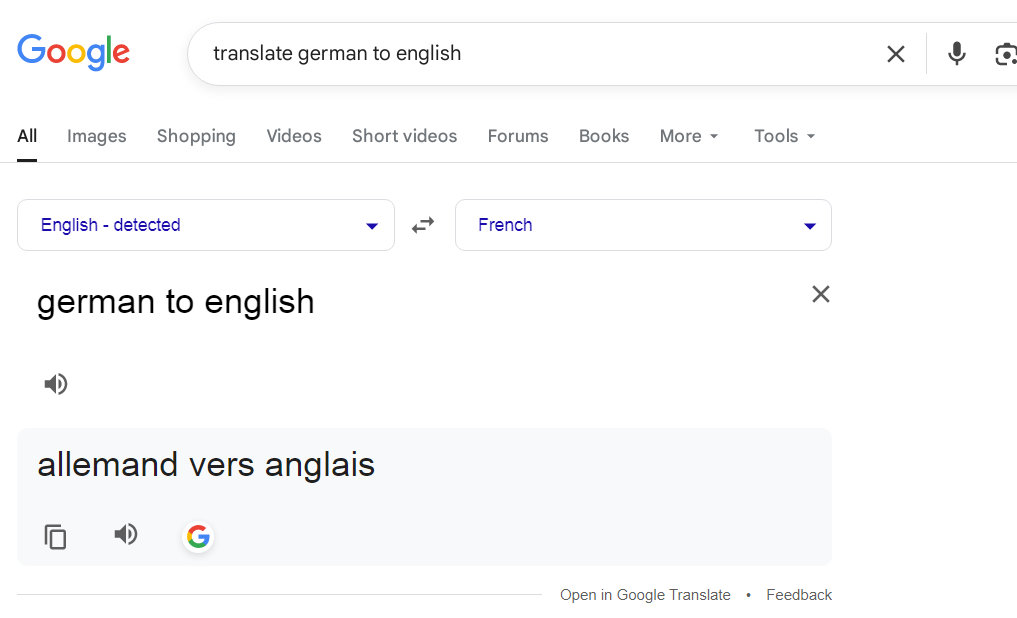Clear the search box text
The height and width of the screenshot is (618, 1017).
pyautogui.click(x=895, y=54)
